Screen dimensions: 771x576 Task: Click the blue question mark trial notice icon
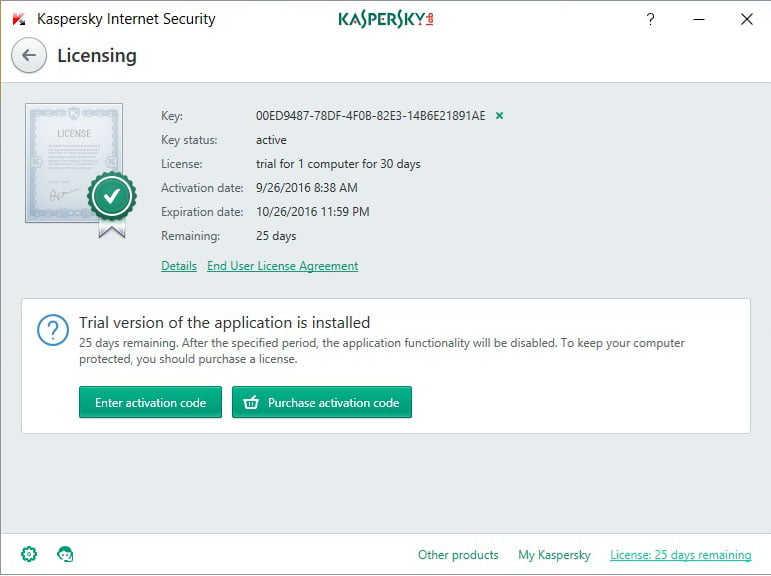53,330
